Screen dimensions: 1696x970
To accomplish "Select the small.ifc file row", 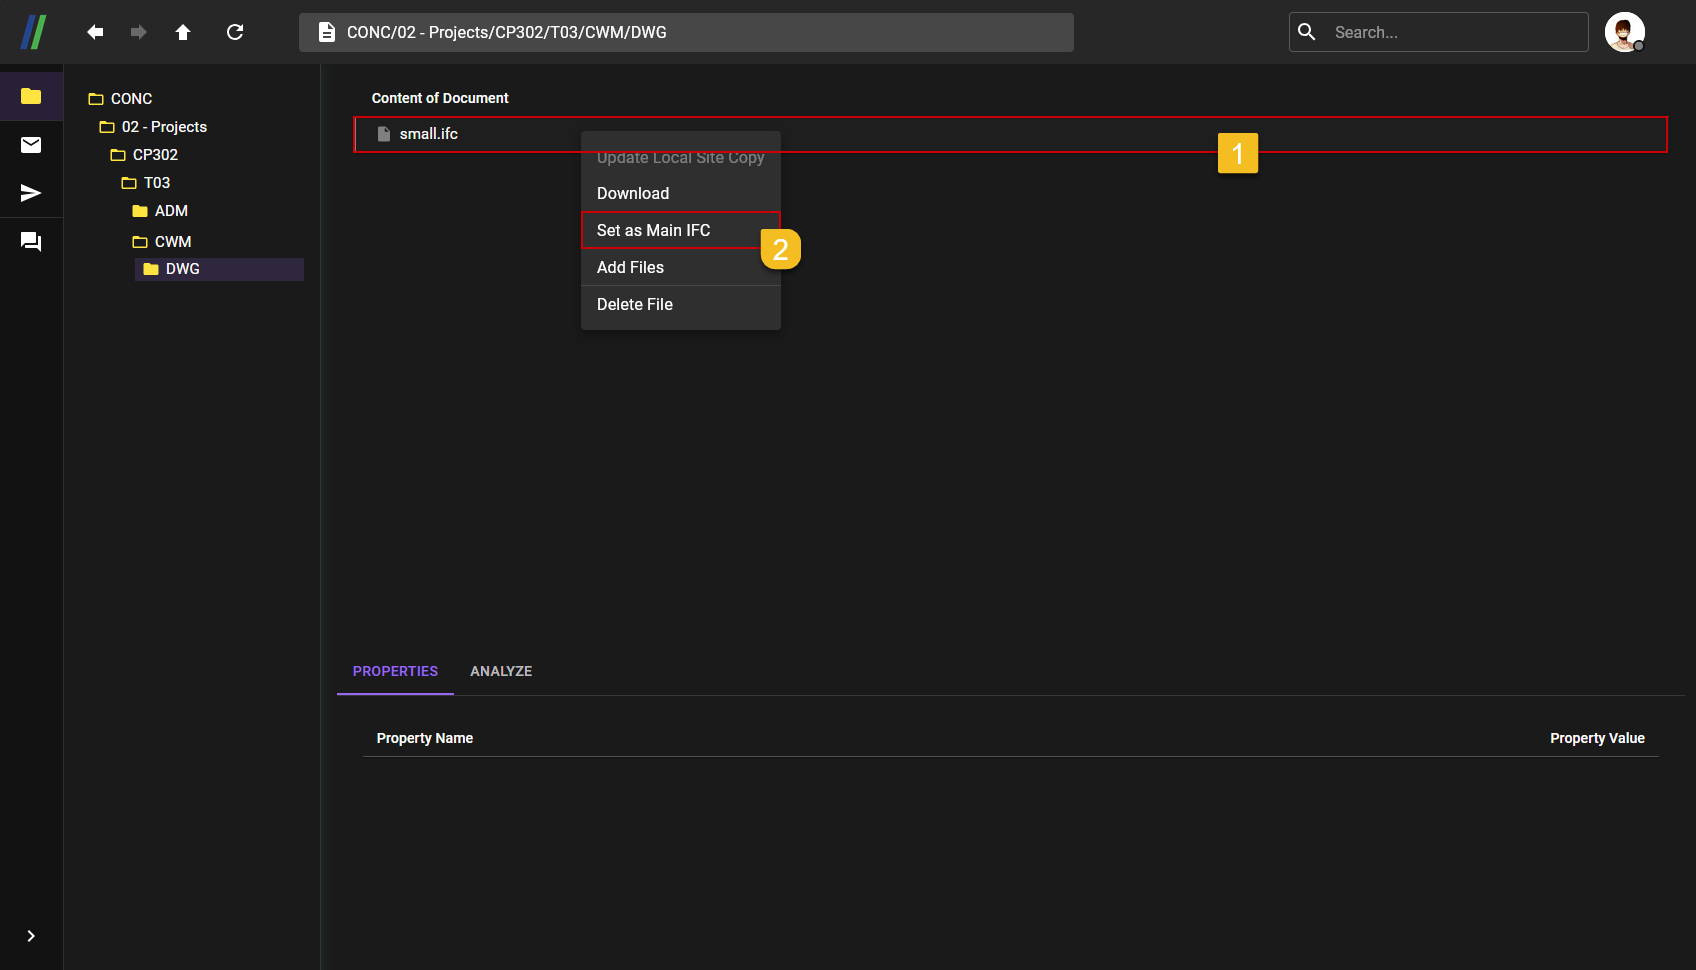I will click(x=429, y=134).
